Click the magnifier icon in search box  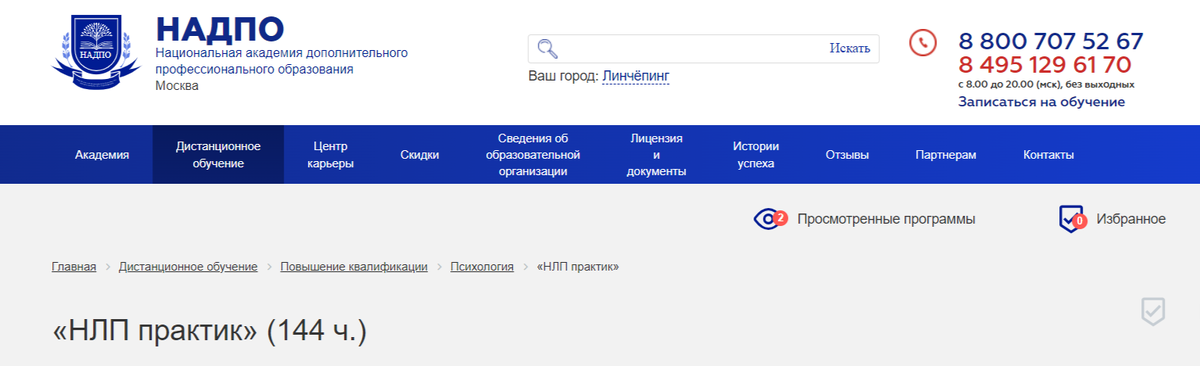click(x=547, y=48)
